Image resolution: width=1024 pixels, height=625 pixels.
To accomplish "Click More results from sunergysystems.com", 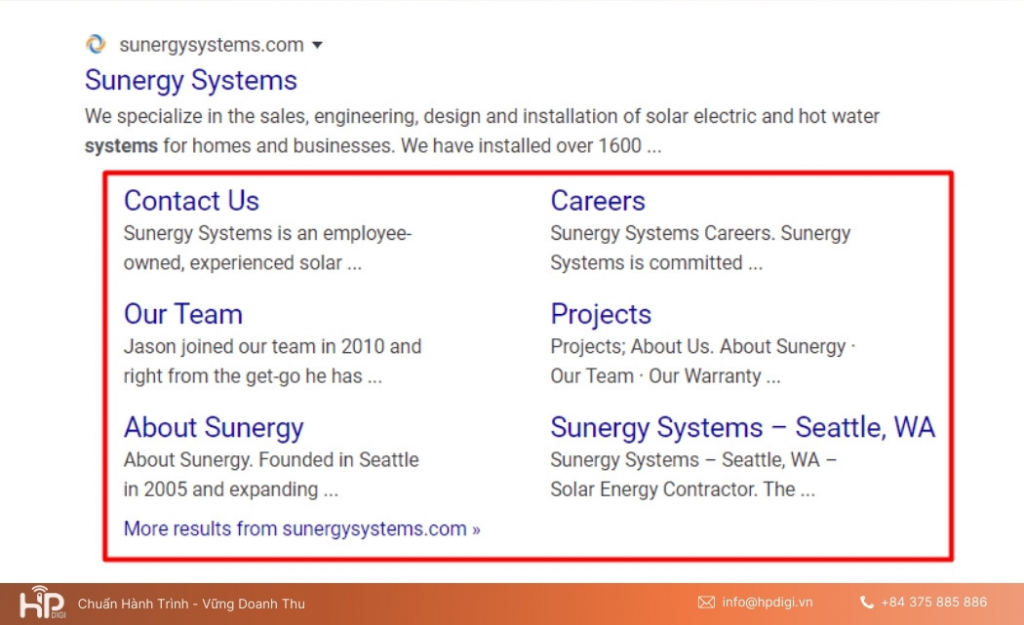I will click(x=302, y=528).
